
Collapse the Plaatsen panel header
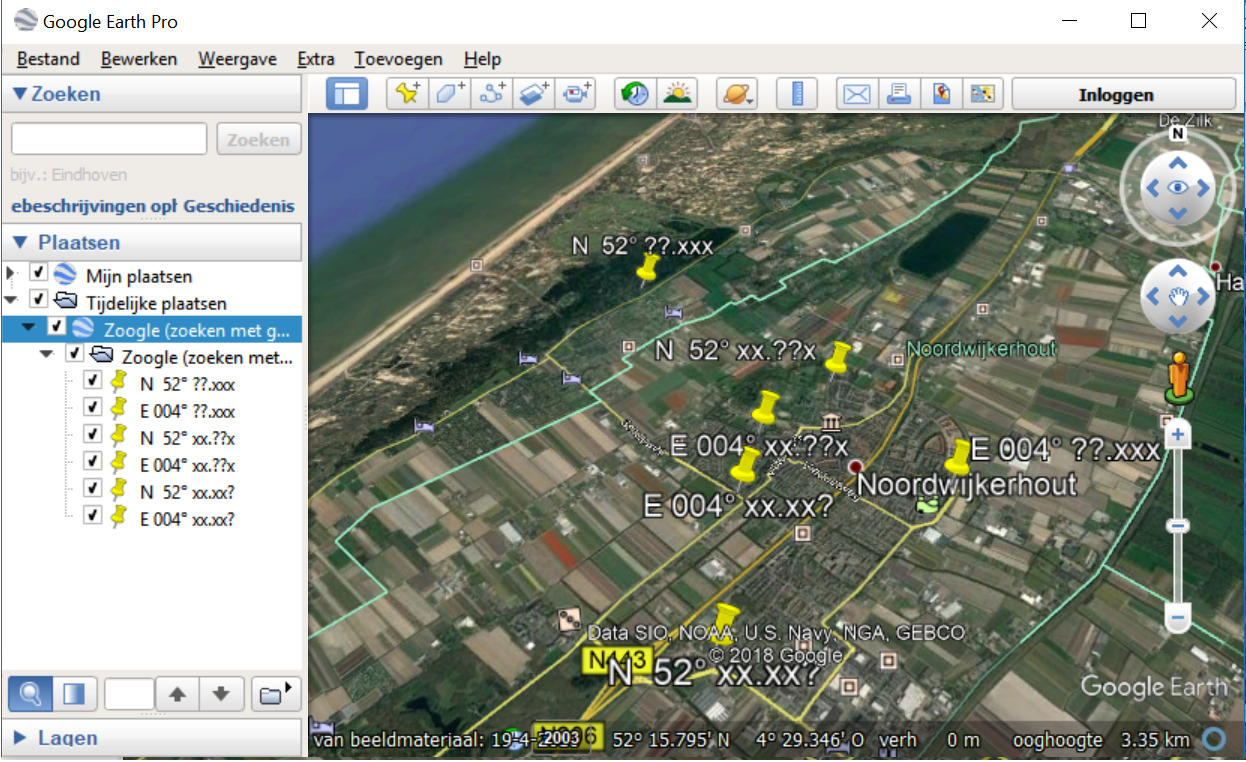click(152, 242)
